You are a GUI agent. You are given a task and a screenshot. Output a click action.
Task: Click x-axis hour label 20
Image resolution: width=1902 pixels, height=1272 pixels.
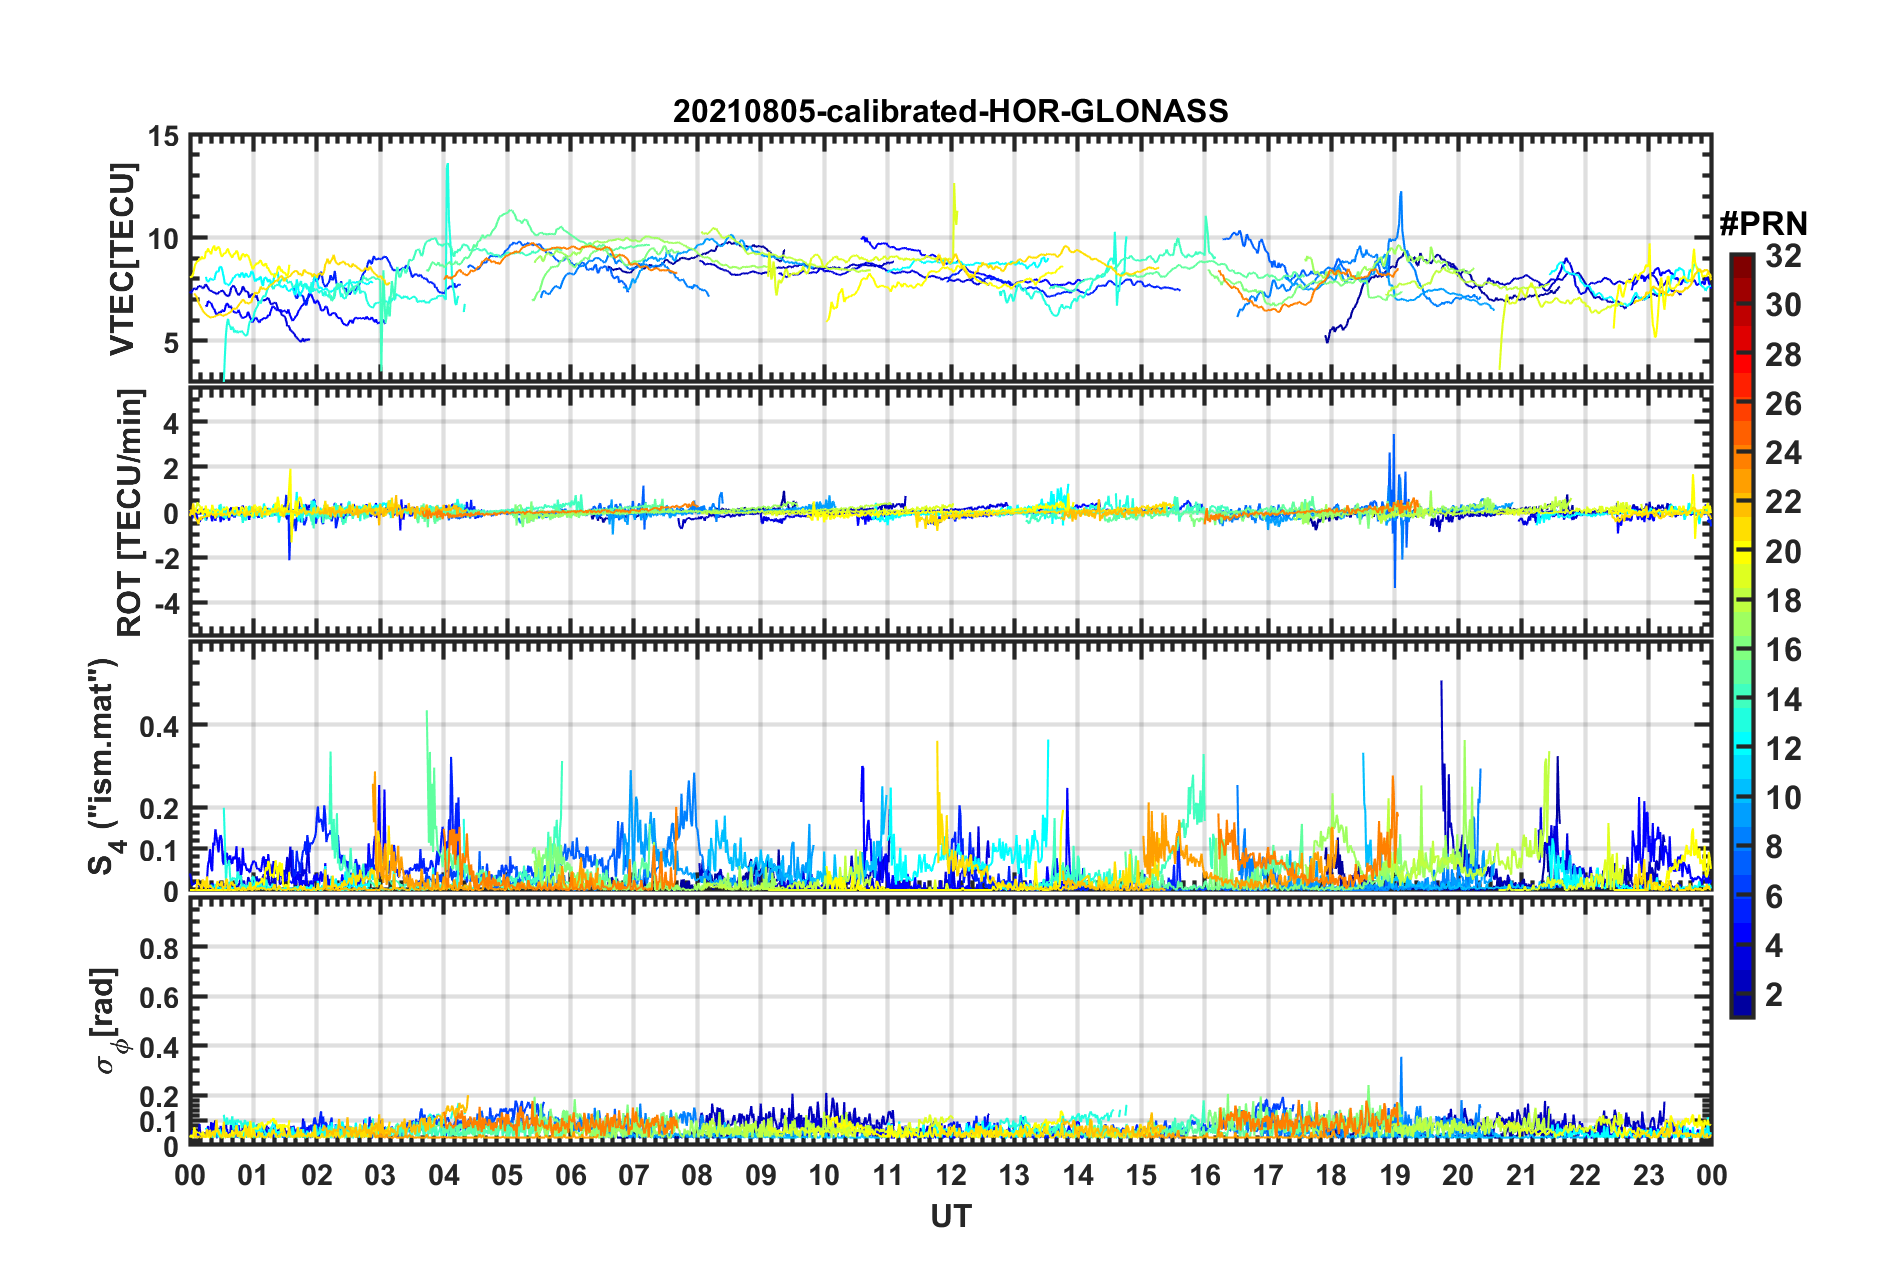[1458, 1175]
